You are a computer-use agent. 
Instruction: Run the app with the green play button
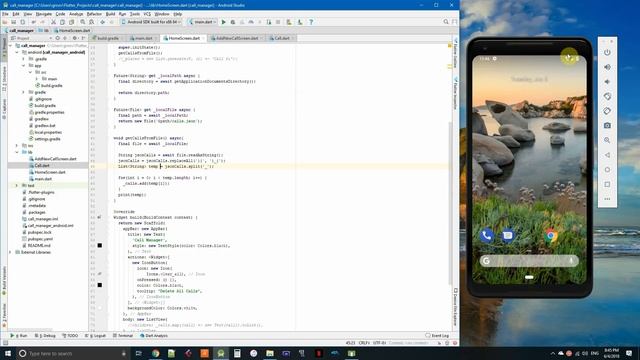click(x=223, y=22)
